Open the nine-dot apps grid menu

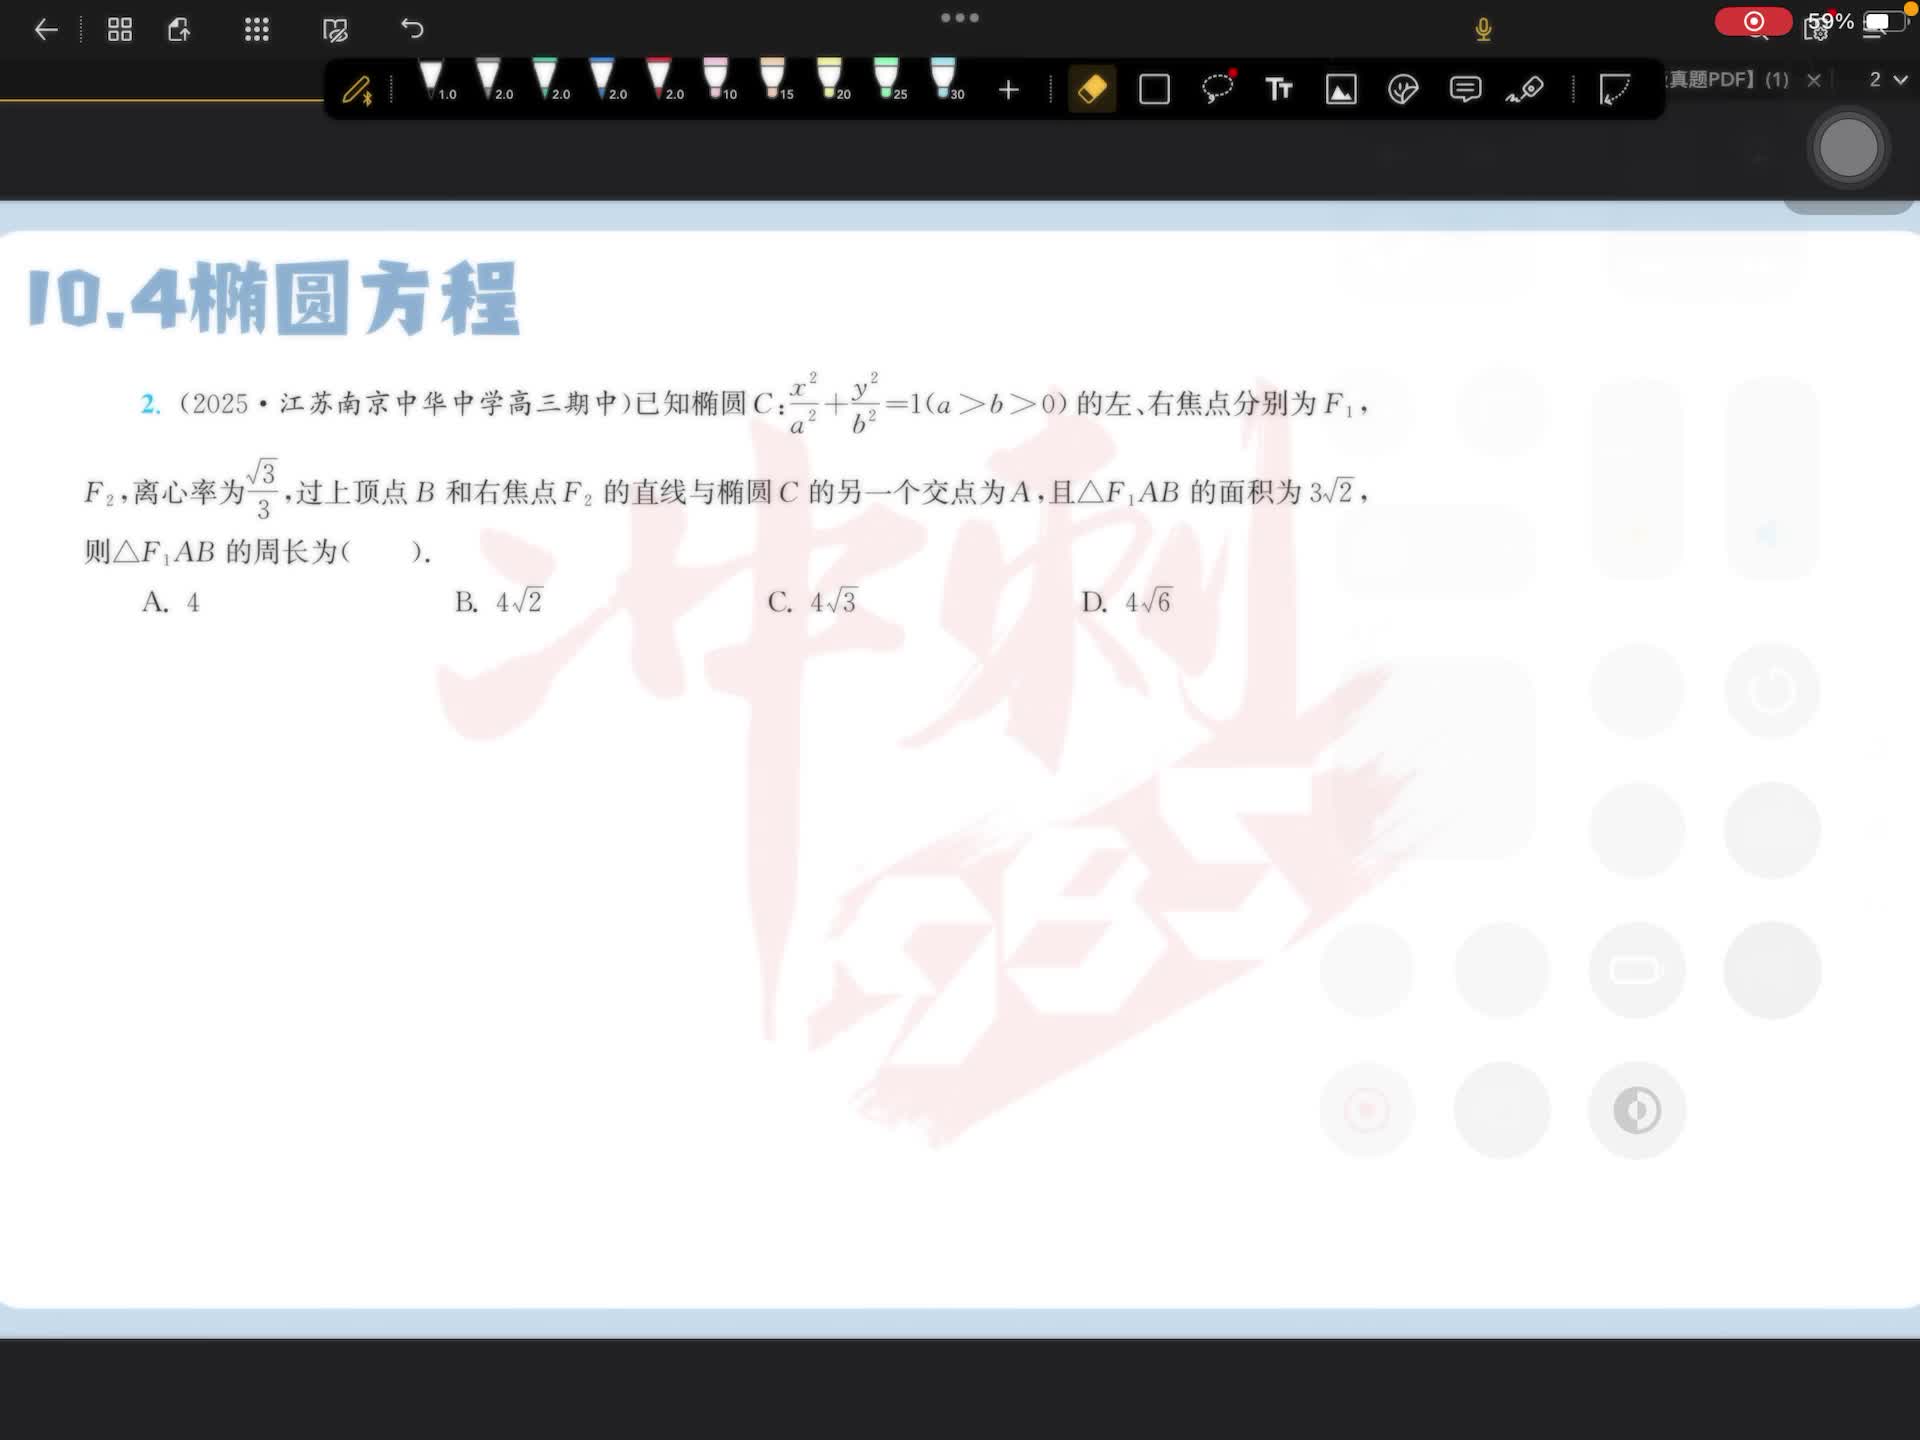point(257,30)
